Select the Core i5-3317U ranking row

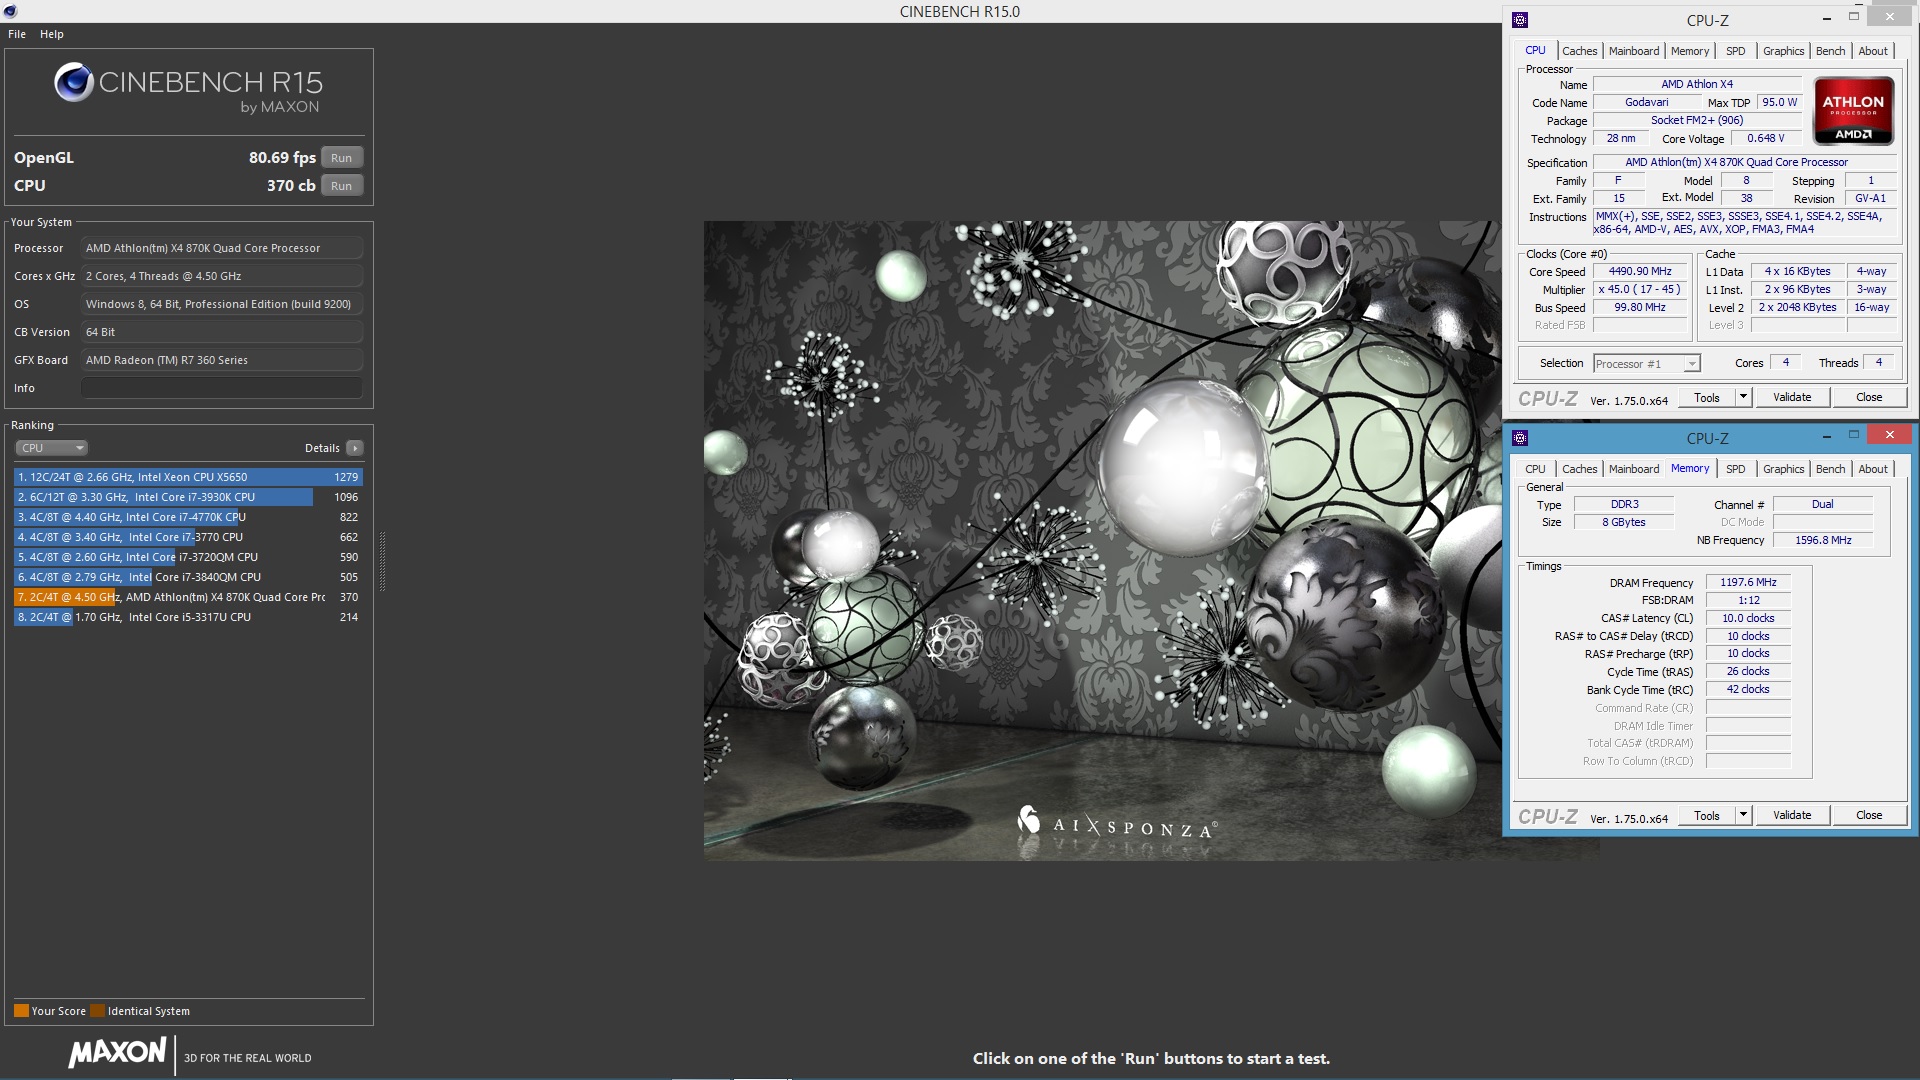188,617
